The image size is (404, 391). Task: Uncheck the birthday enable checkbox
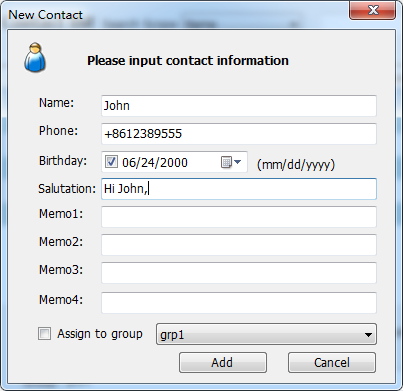(111, 162)
